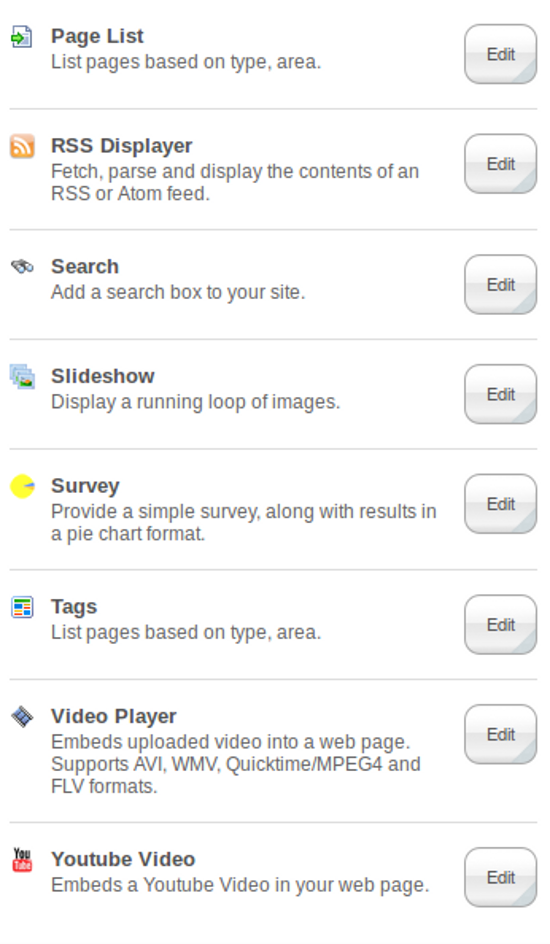Edit the RSS Displayer block
Viewport: 550px width, 944px height.
(x=500, y=164)
